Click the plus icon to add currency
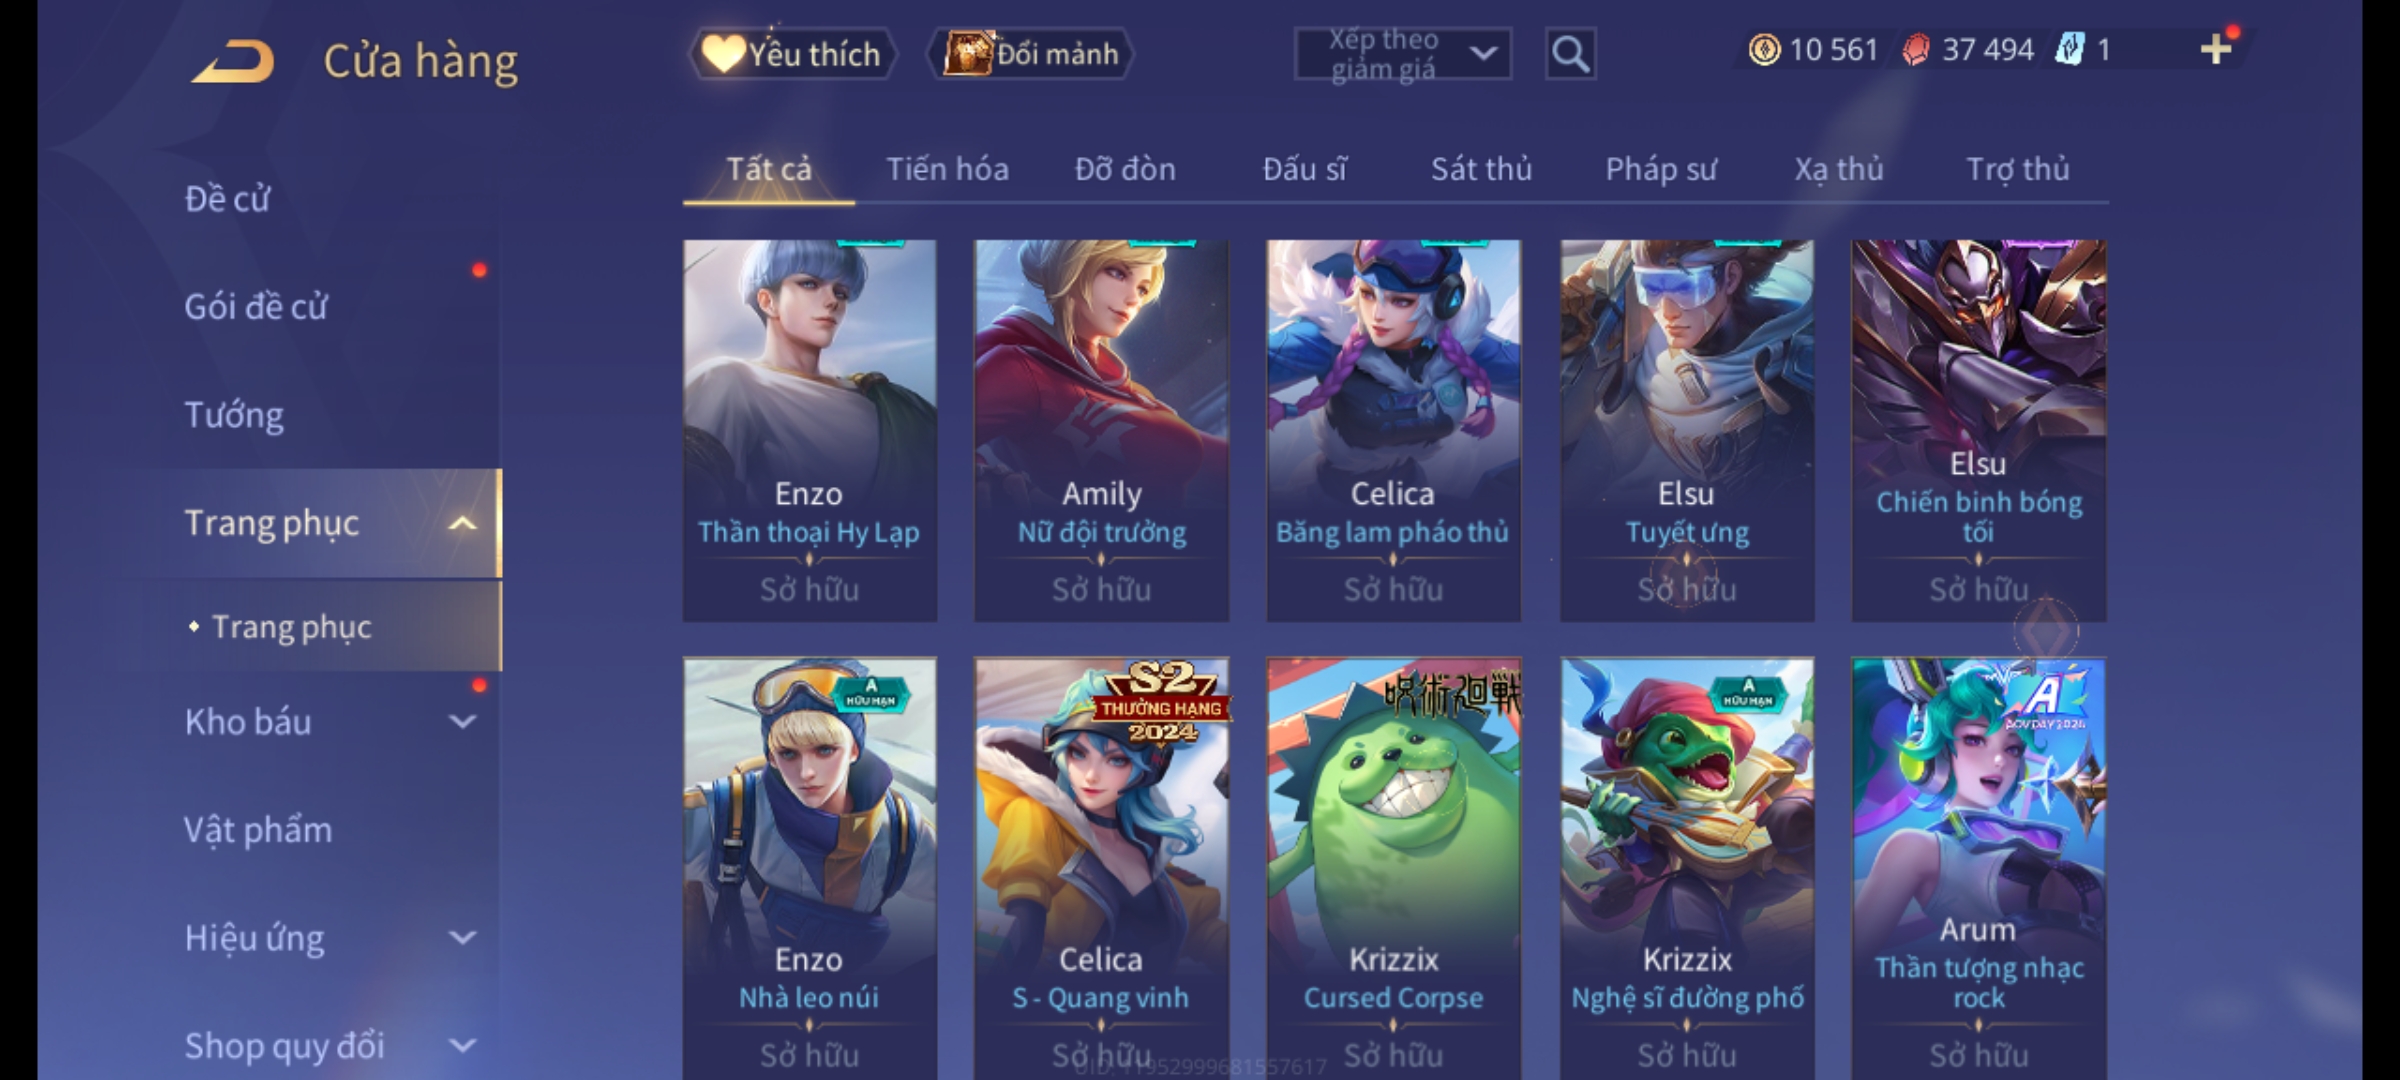 2216,49
